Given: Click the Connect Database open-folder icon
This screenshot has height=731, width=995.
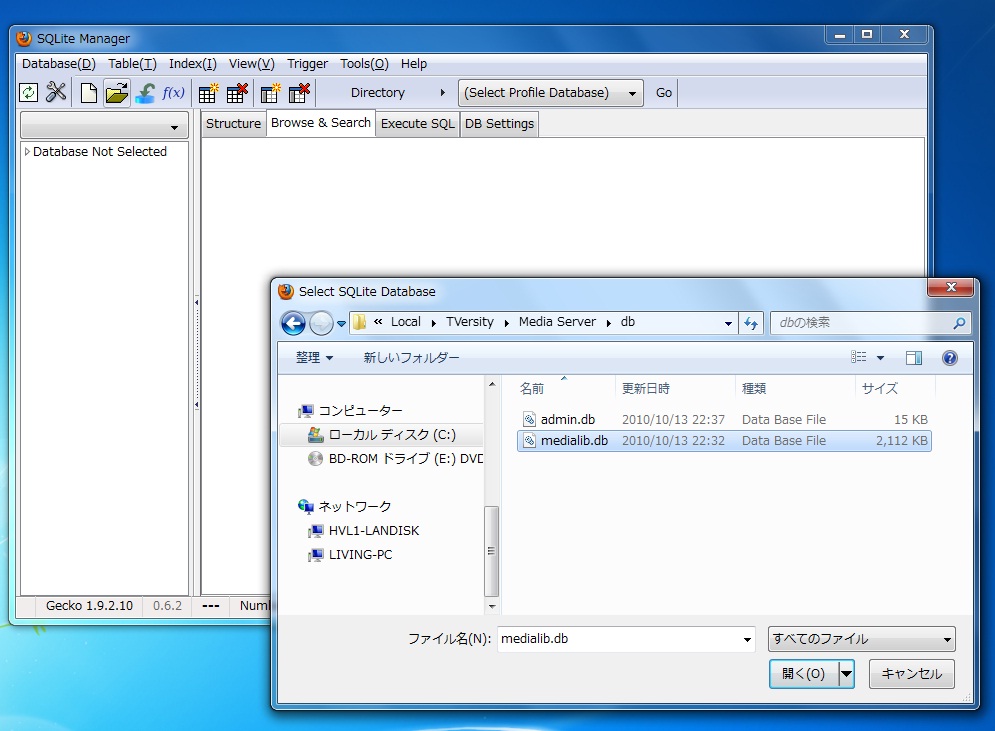Looking at the screenshot, I should coord(117,93).
